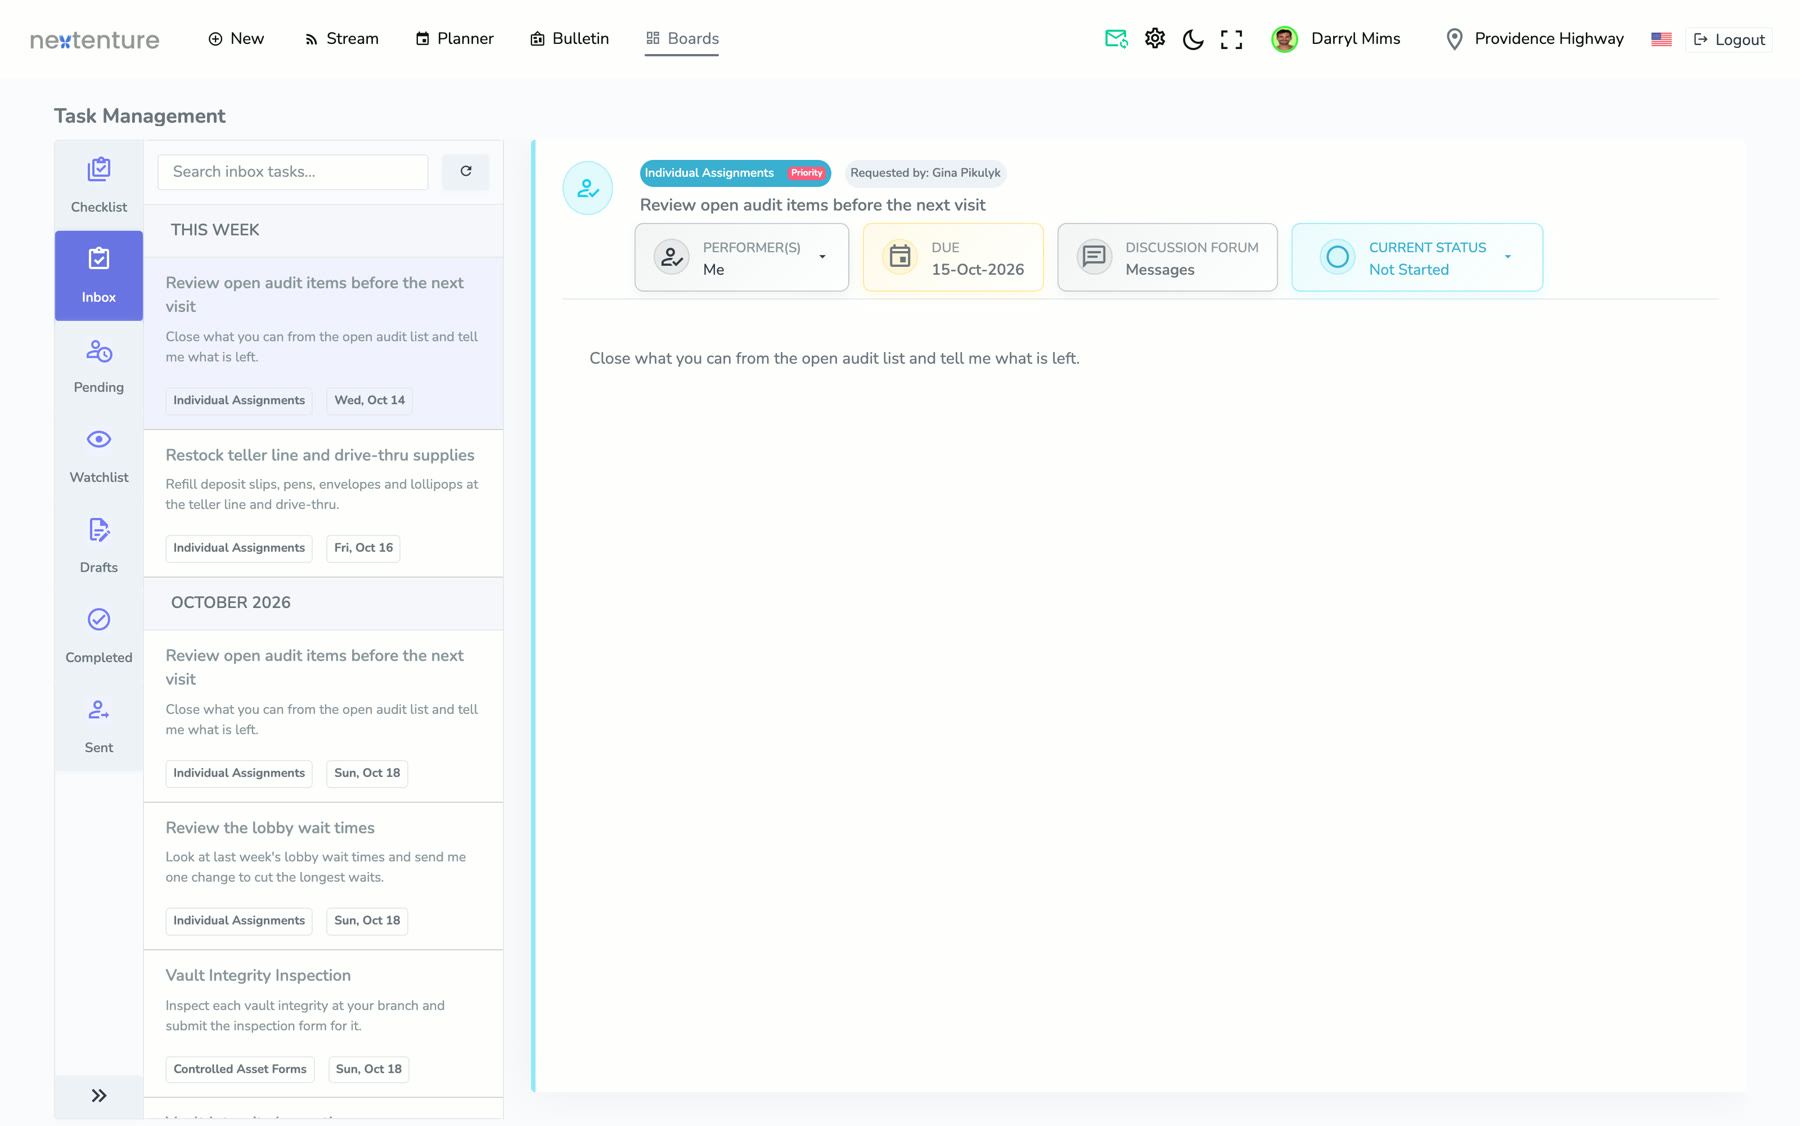The width and height of the screenshot is (1800, 1126).
Task: Click the Providence Highway location pin
Action: pos(1455,39)
